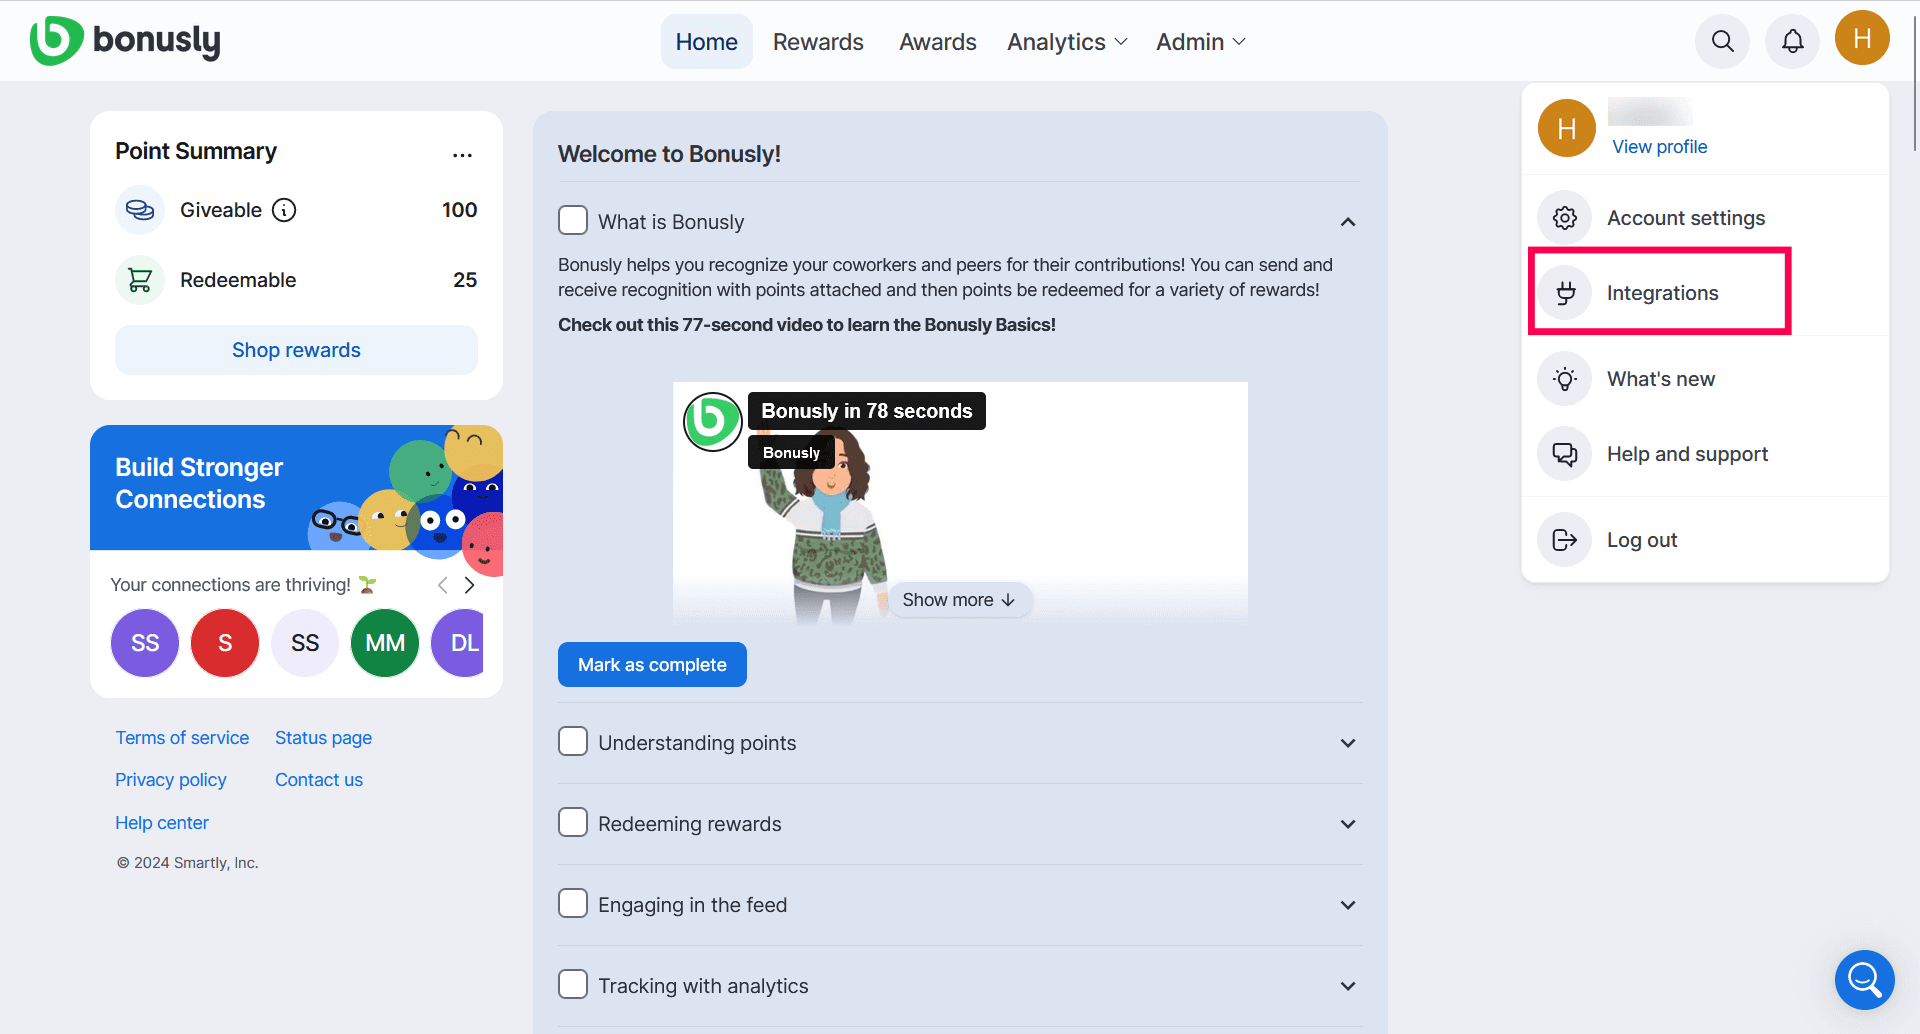The width and height of the screenshot is (1920, 1034).
Task: Open the Contact us link
Action: (x=319, y=780)
